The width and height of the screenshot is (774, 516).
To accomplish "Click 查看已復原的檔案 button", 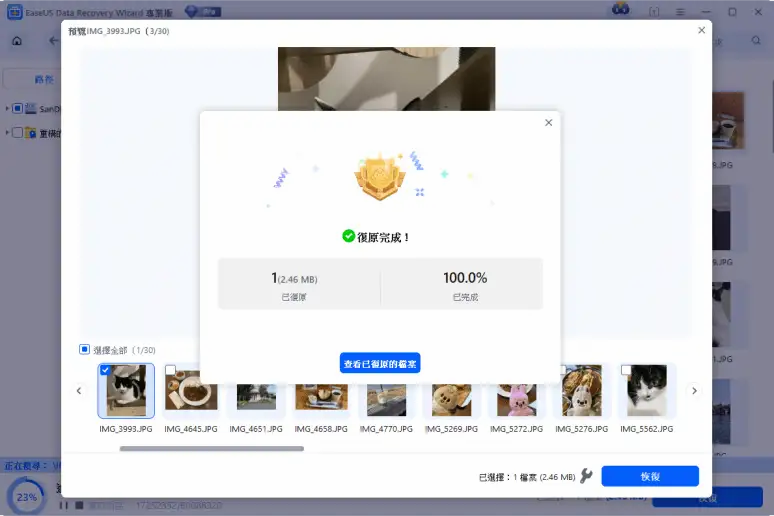I will (380, 364).
